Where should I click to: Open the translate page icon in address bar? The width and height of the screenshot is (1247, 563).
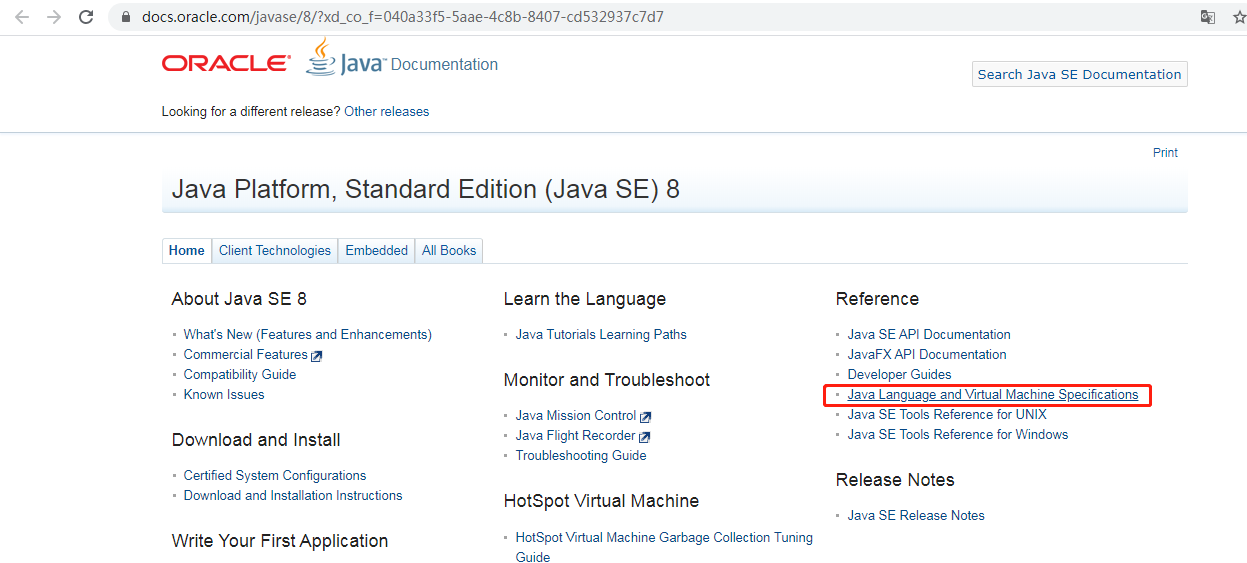click(1208, 17)
